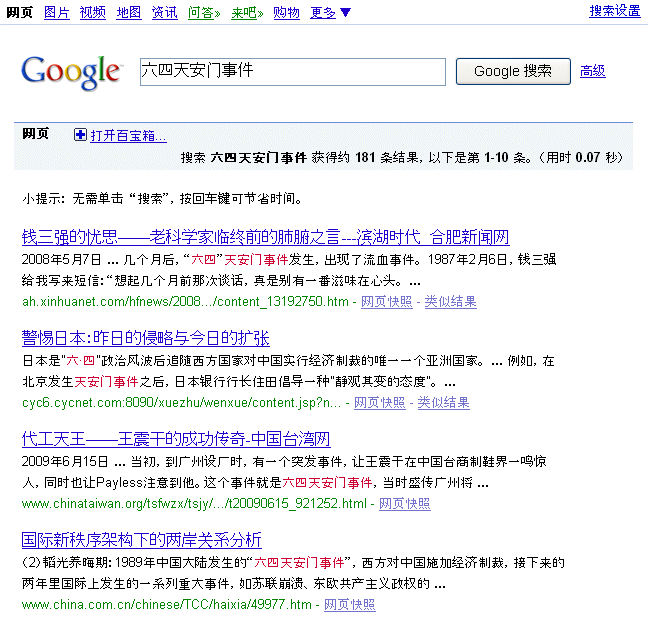Screen dimensions: 648x622
Task: Click URL text cyc6.cycnet.com:8090/xuezhu
Action: tap(181, 403)
